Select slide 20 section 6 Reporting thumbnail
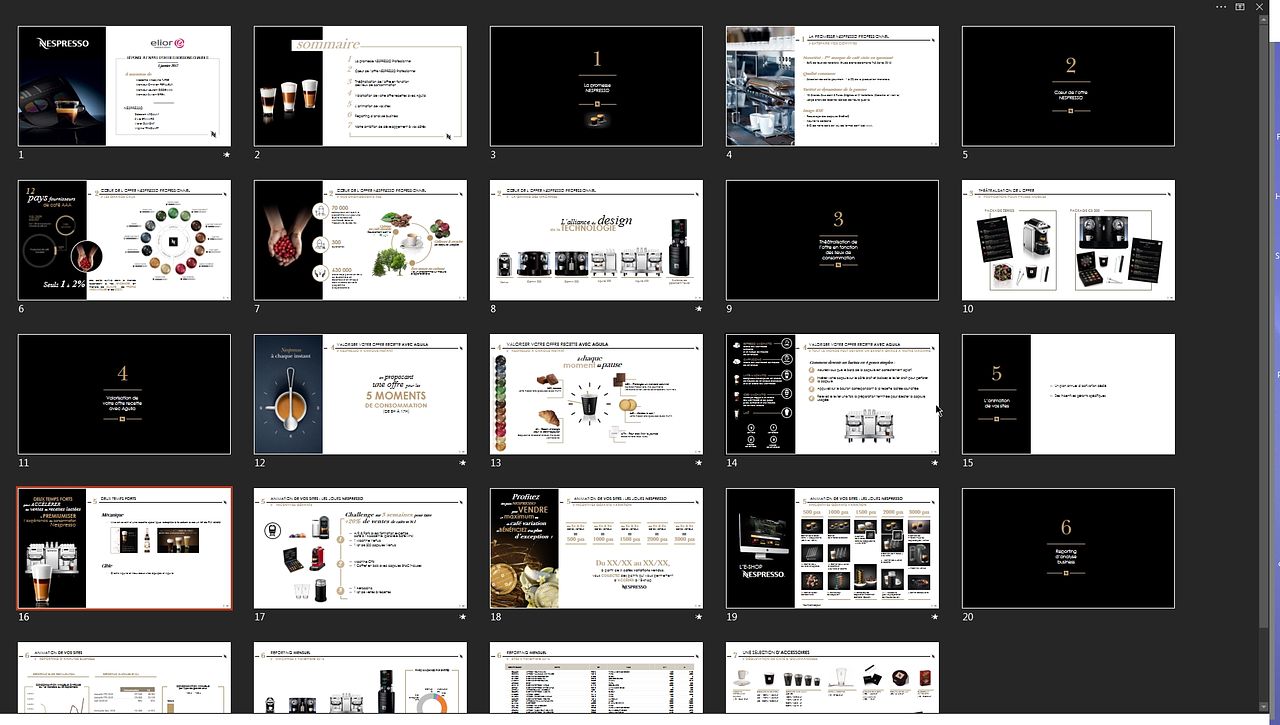This screenshot has width=1280, height=725. point(1068,548)
